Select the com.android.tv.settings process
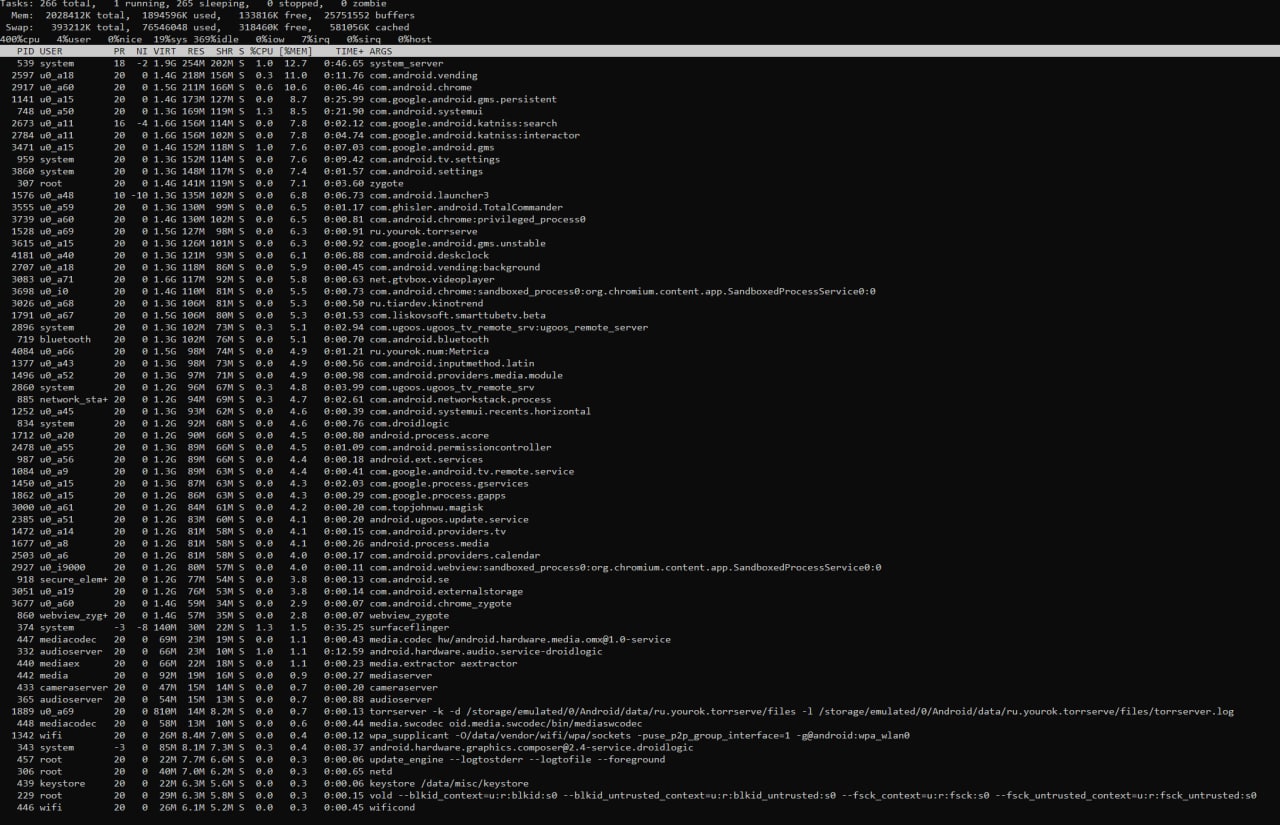 click(435, 159)
